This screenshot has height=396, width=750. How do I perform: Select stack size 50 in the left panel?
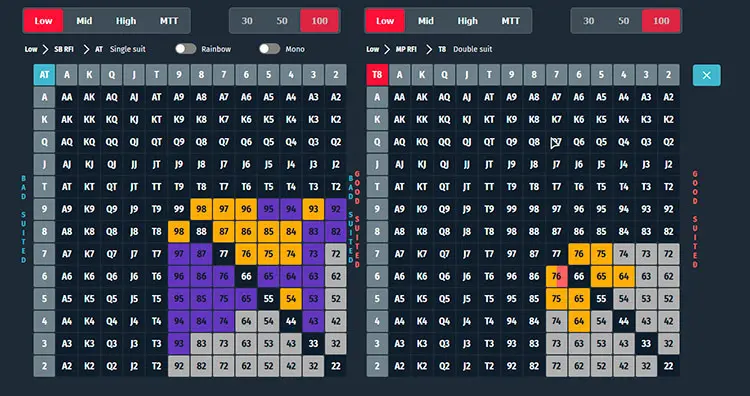(x=282, y=21)
